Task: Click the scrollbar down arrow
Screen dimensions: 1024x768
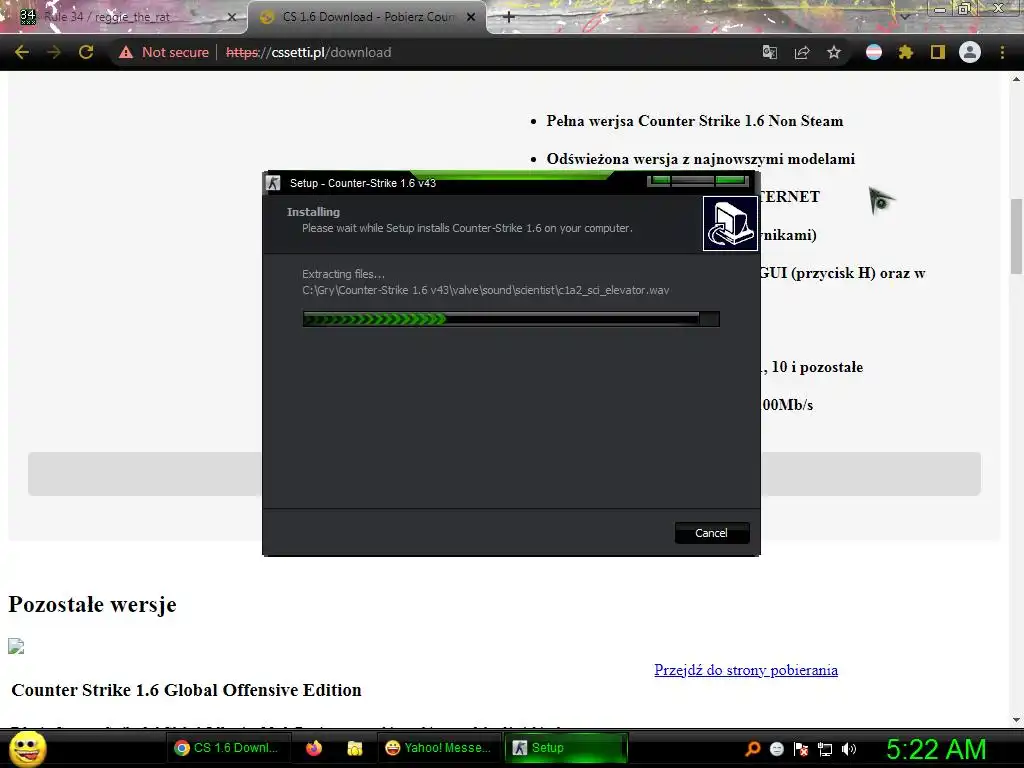Action: click(1016, 720)
